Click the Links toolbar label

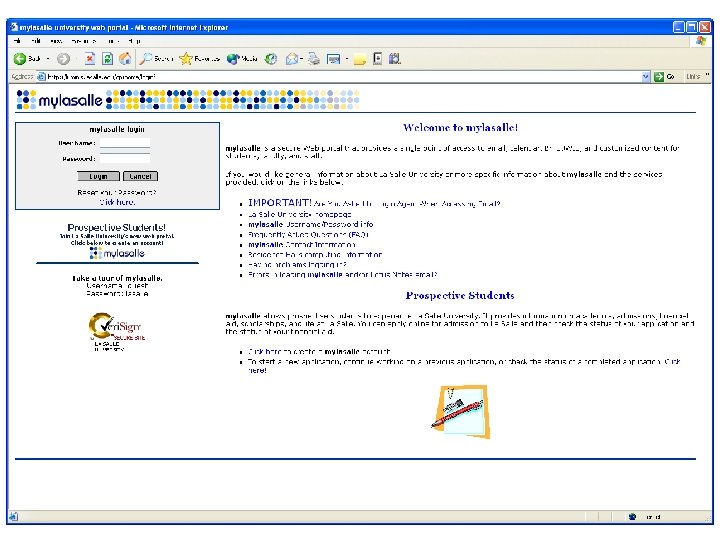[693, 77]
